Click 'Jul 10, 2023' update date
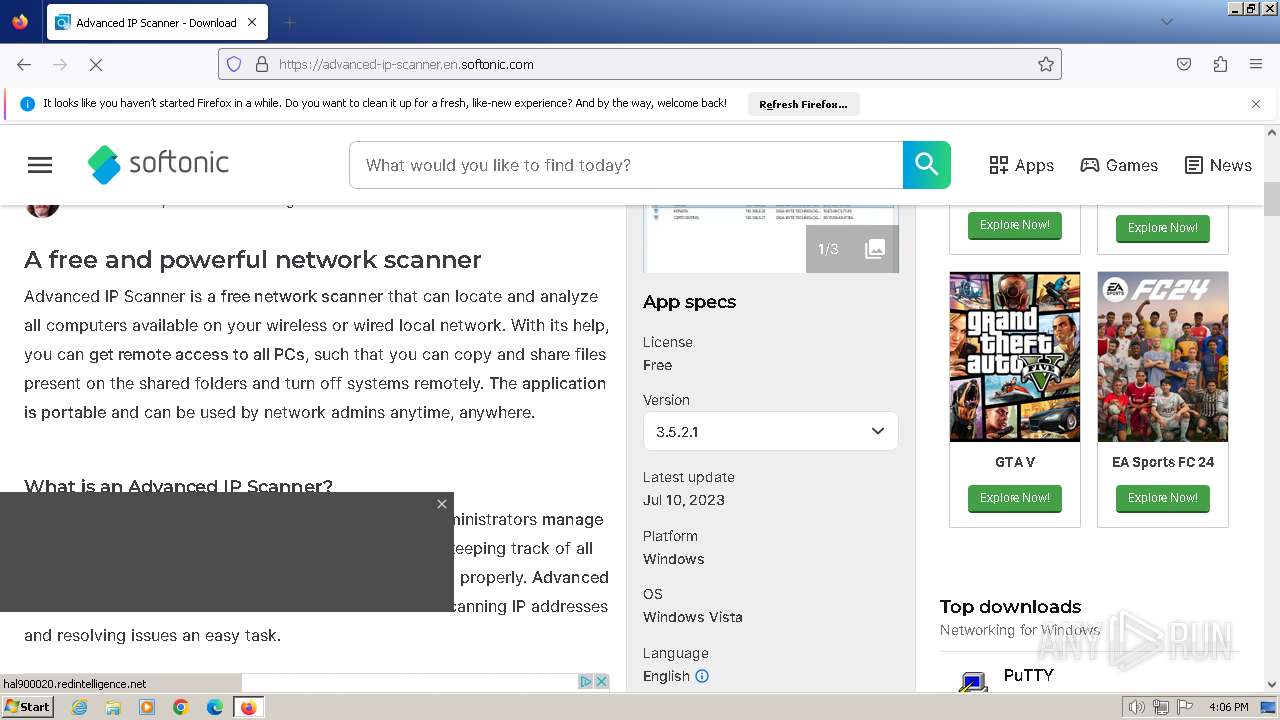 pyautogui.click(x=684, y=500)
